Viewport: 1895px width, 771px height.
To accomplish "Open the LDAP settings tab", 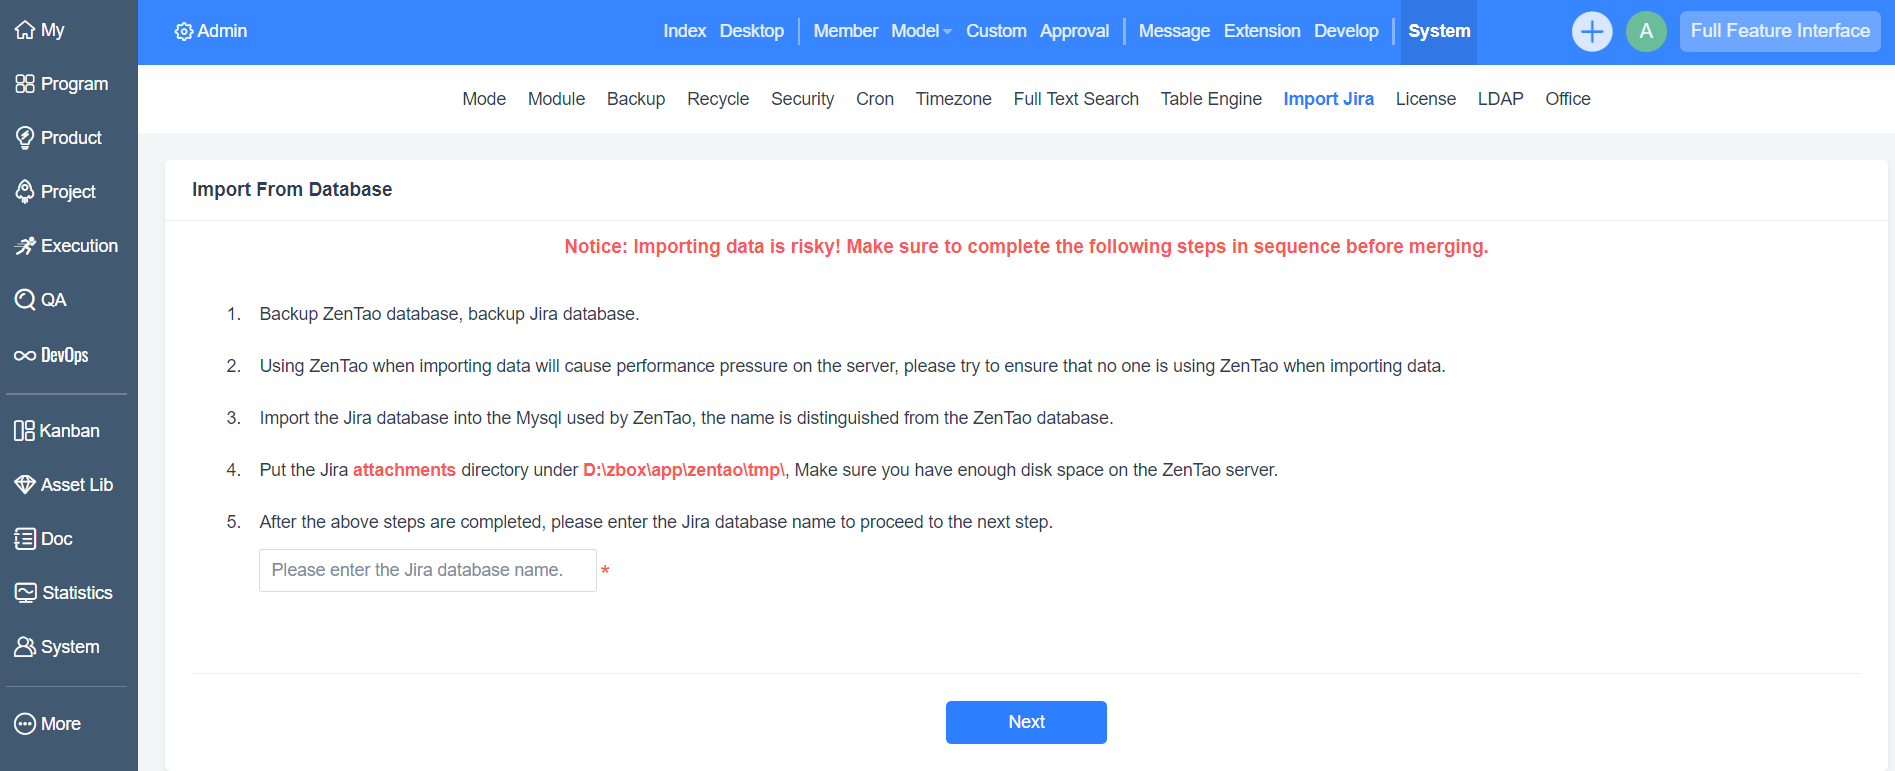I will [1500, 99].
